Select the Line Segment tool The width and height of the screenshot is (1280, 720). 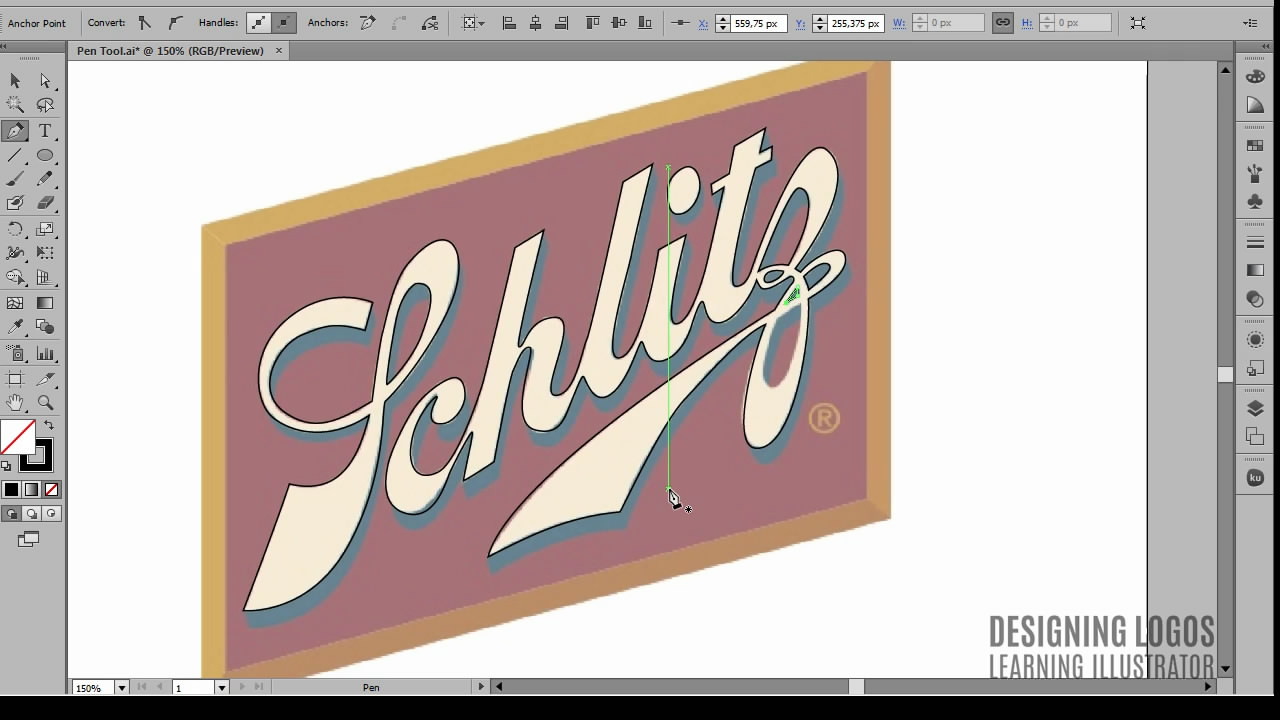pyautogui.click(x=15, y=155)
